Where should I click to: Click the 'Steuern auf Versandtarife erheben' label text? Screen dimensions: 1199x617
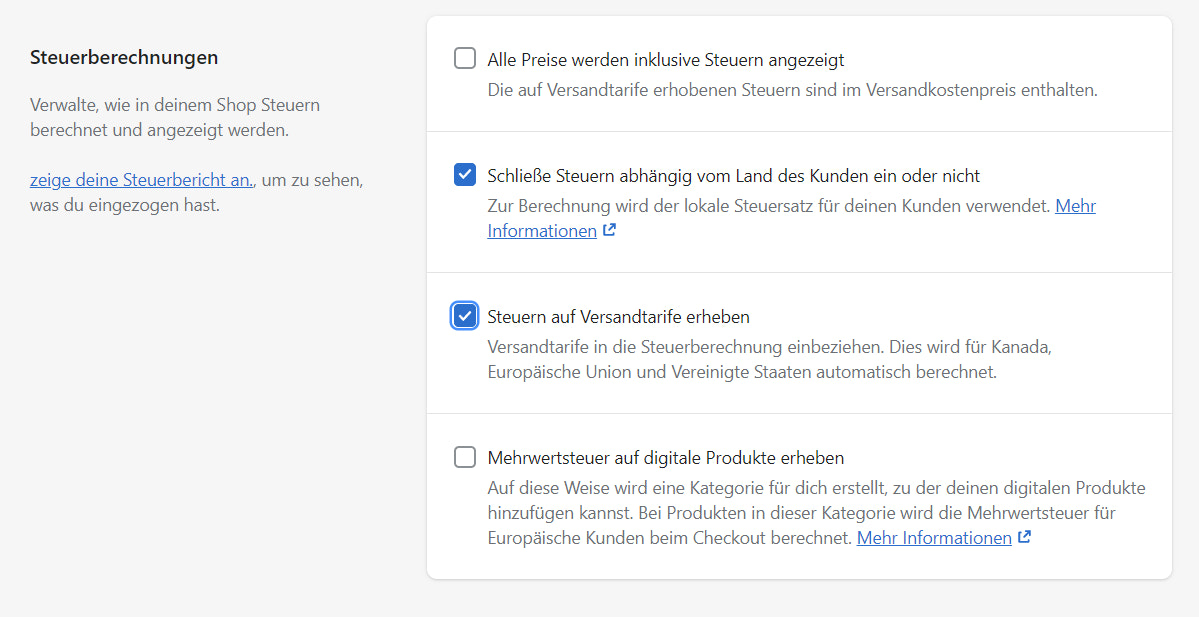click(618, 317)
